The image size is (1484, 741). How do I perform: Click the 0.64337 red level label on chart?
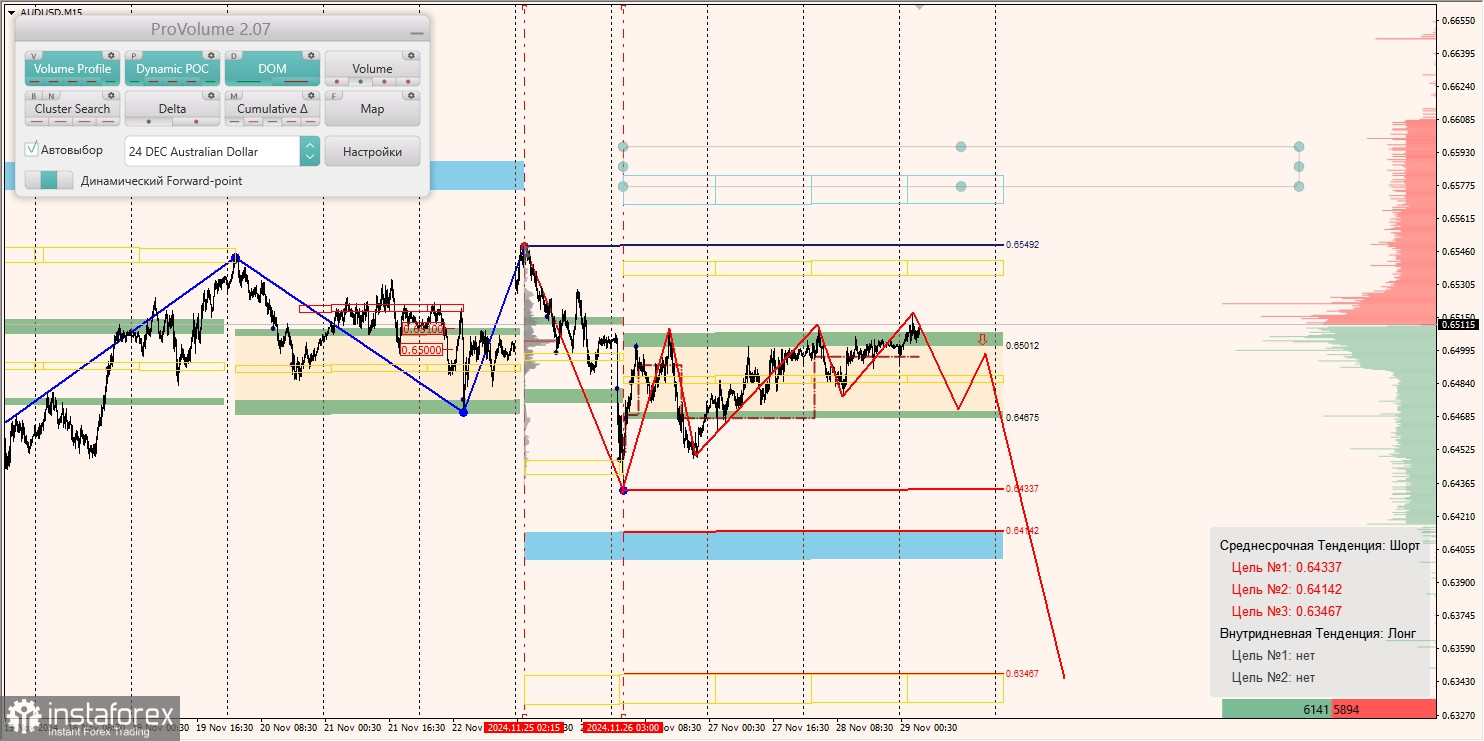coord(1022,489)
